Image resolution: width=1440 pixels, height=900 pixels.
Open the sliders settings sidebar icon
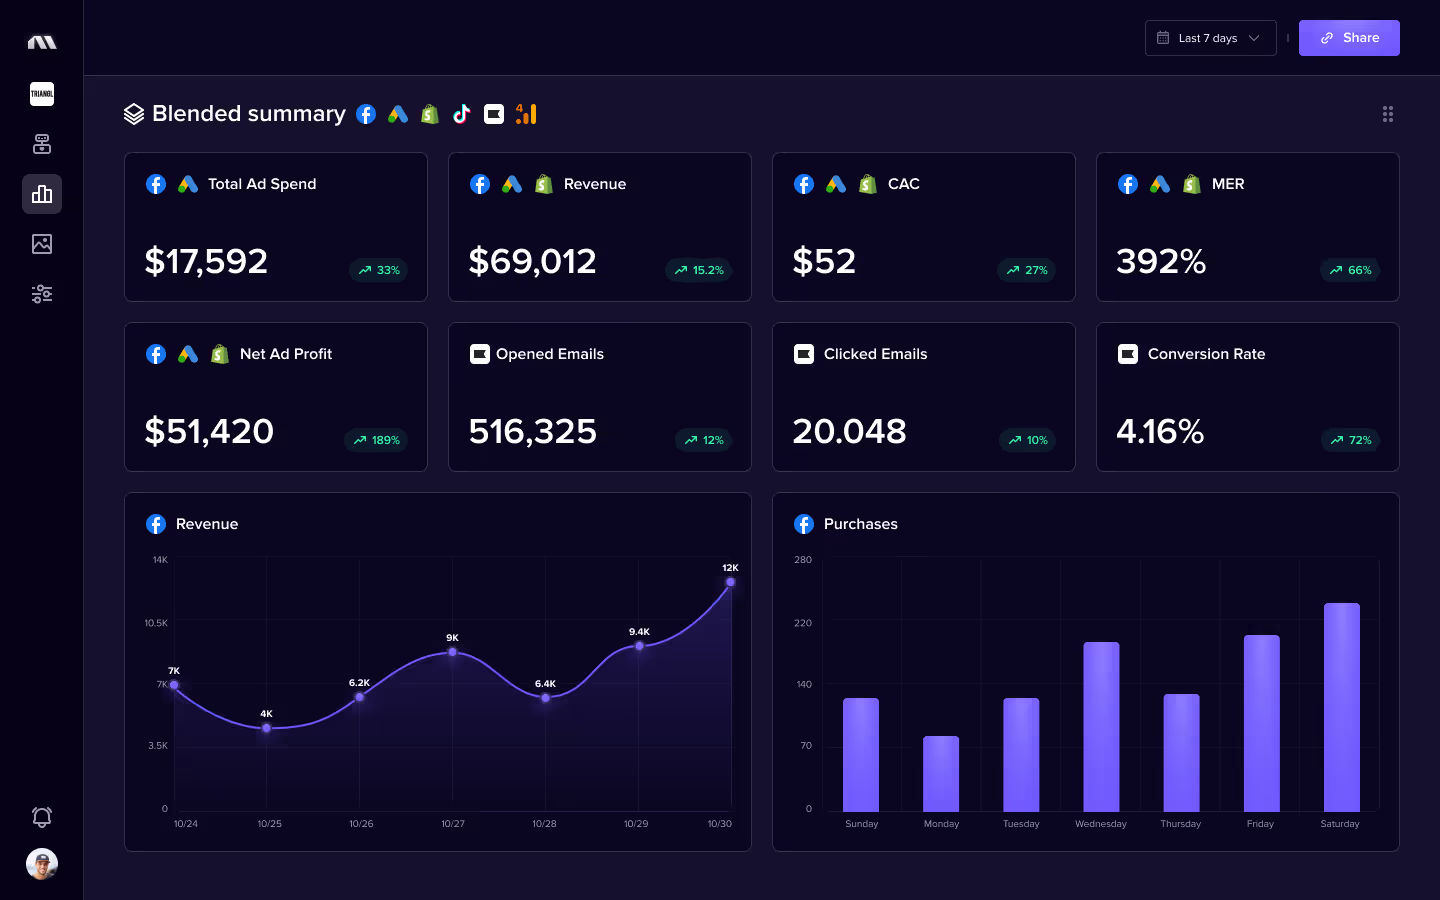point(42,294)
